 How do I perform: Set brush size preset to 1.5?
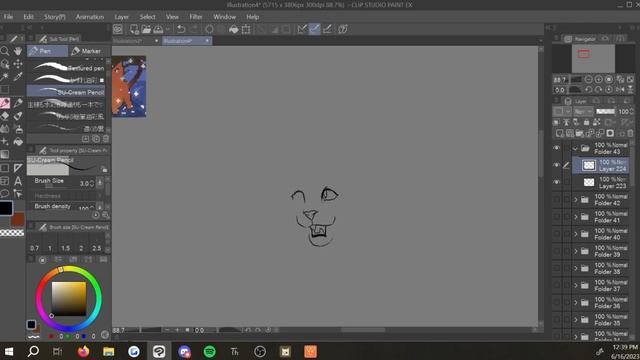coord(65,248)
